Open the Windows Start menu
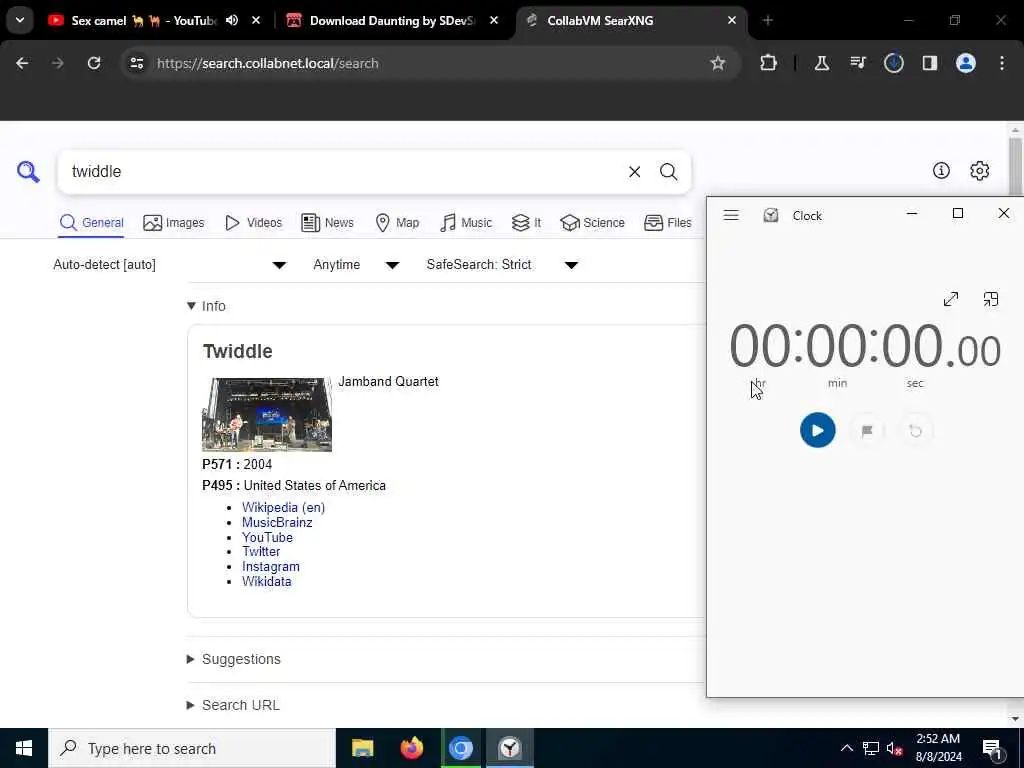 pyautogui.click(x=24, y=748)
